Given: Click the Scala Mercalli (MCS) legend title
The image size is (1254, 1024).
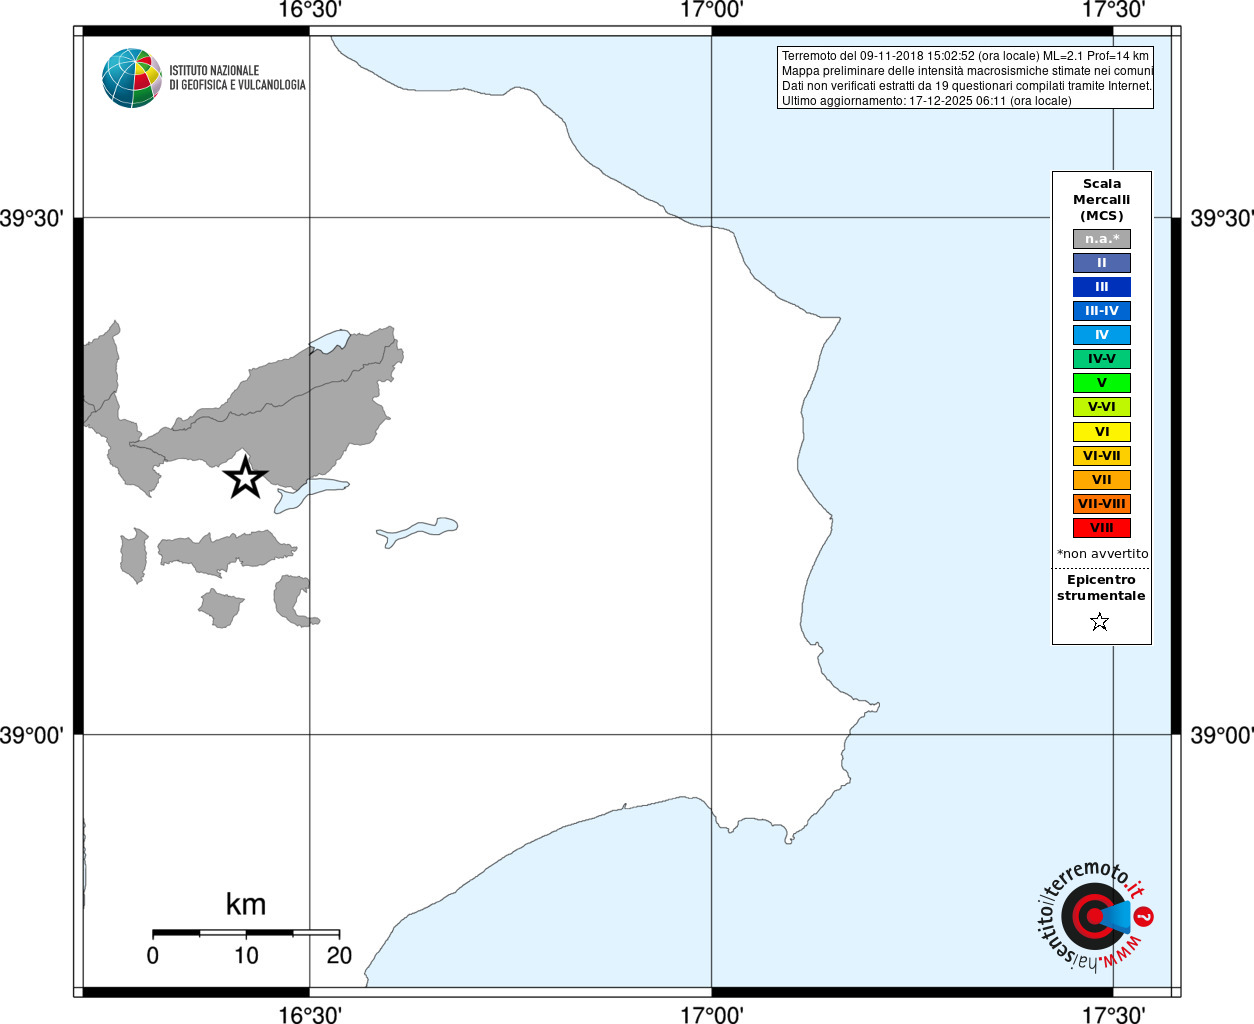Looking at the screenshot, I should click(1102, 200).
